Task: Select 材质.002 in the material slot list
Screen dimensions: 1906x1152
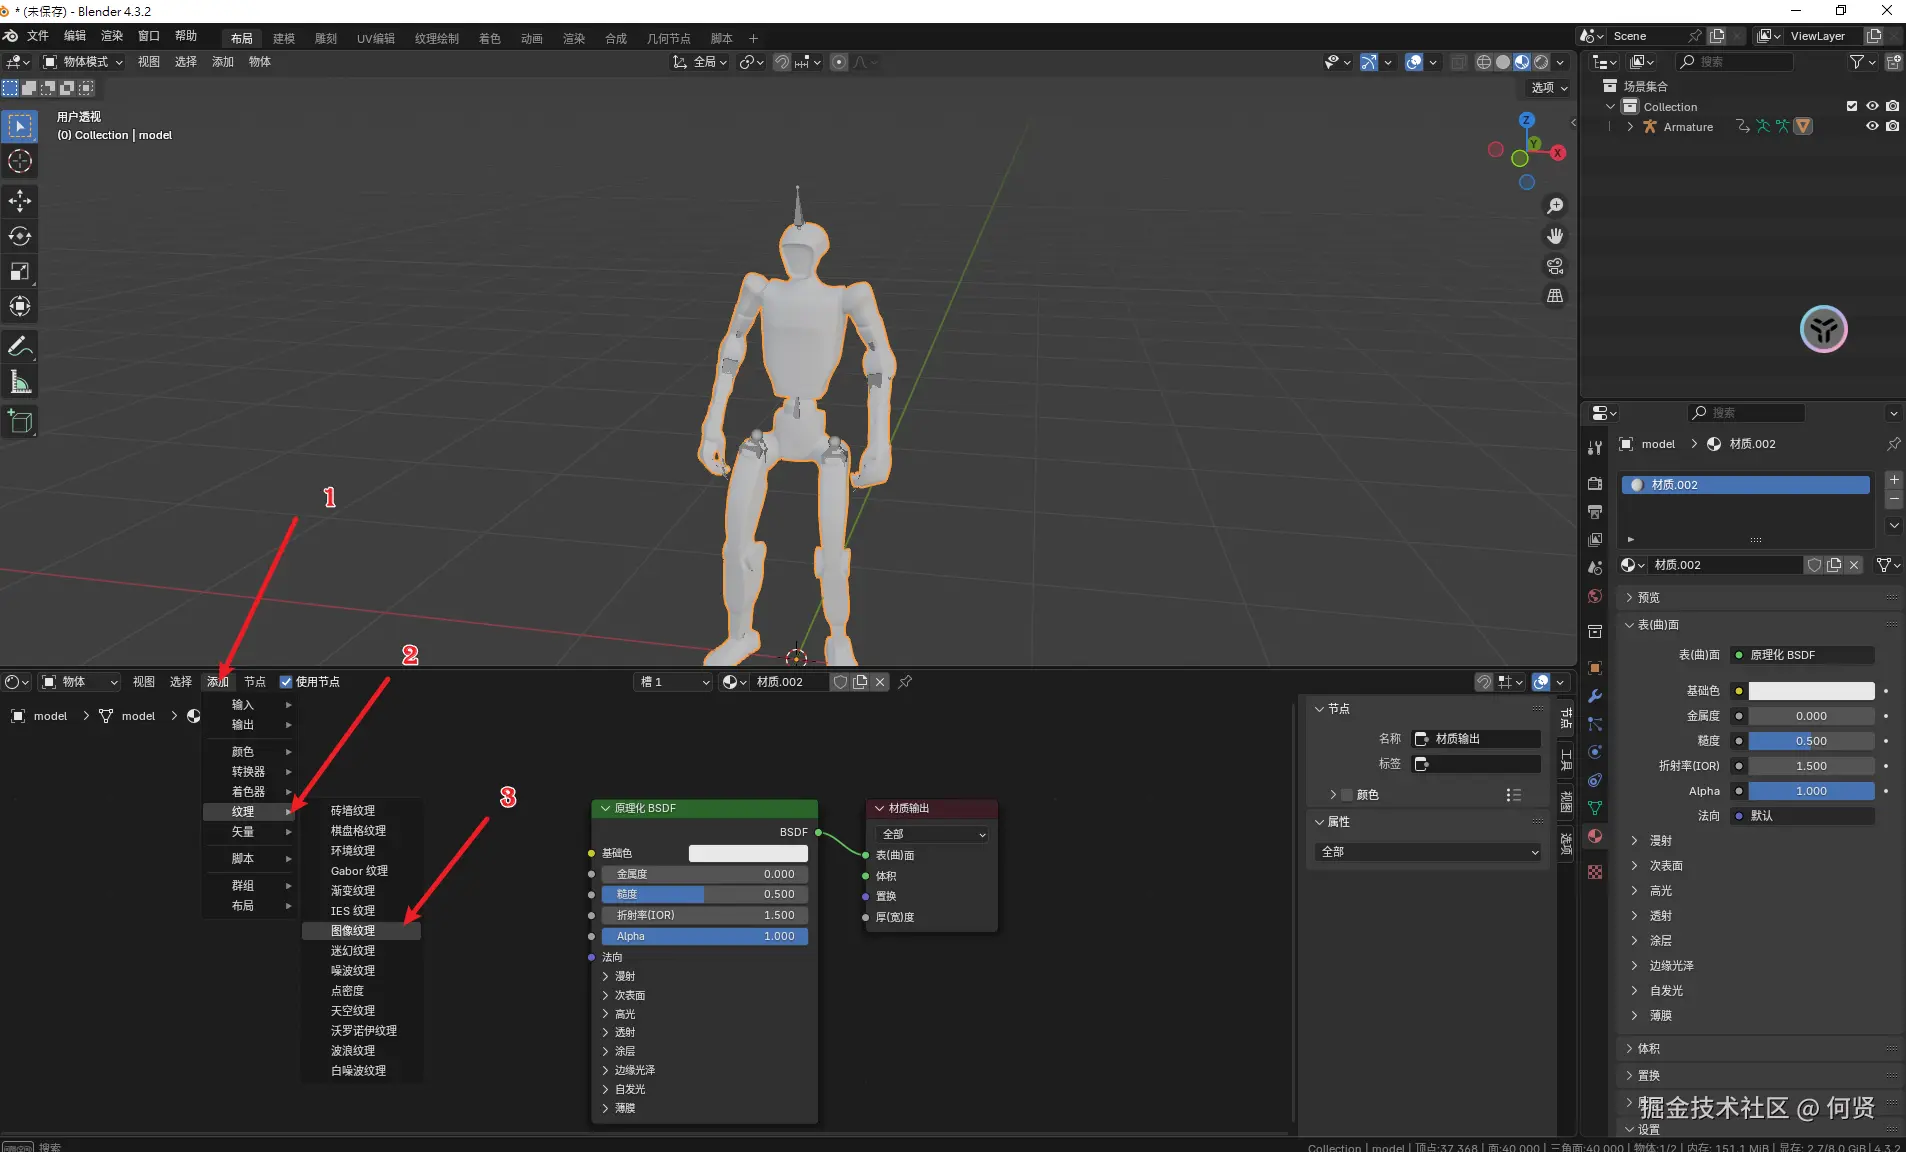Action: point(1744,485)
